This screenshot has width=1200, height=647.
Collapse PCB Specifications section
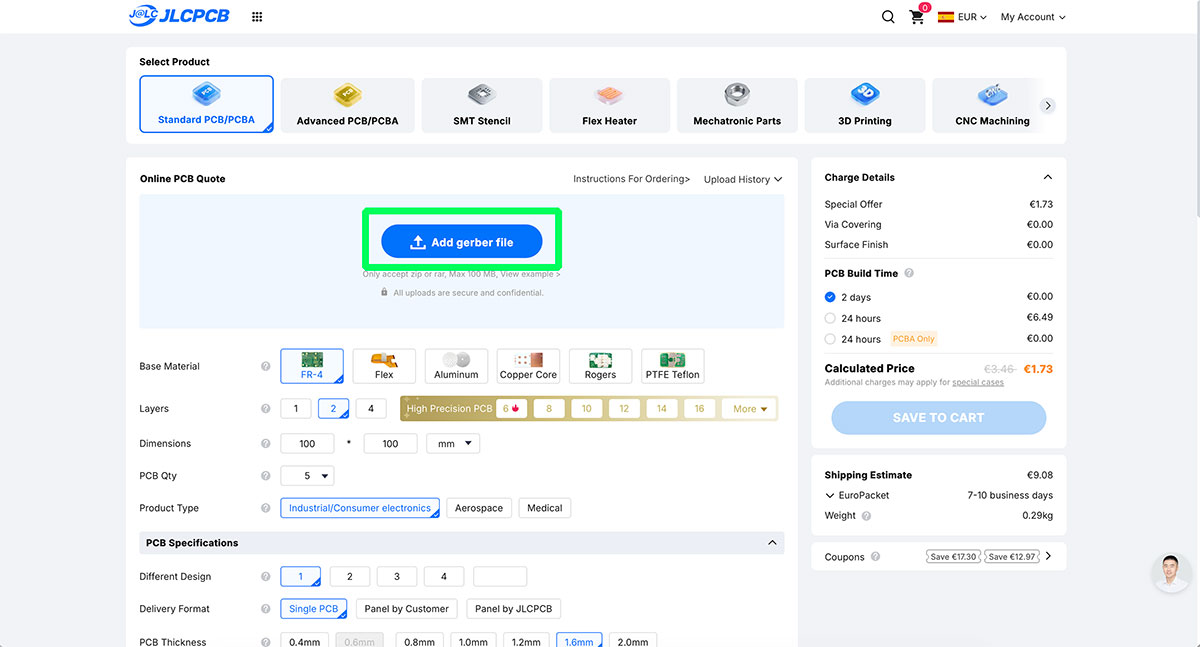click(x=772, y=543)
